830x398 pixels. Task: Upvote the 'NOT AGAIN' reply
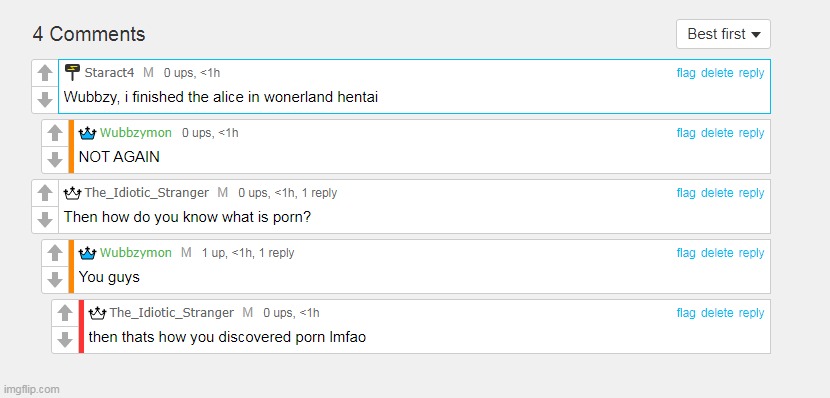point(55,133)
